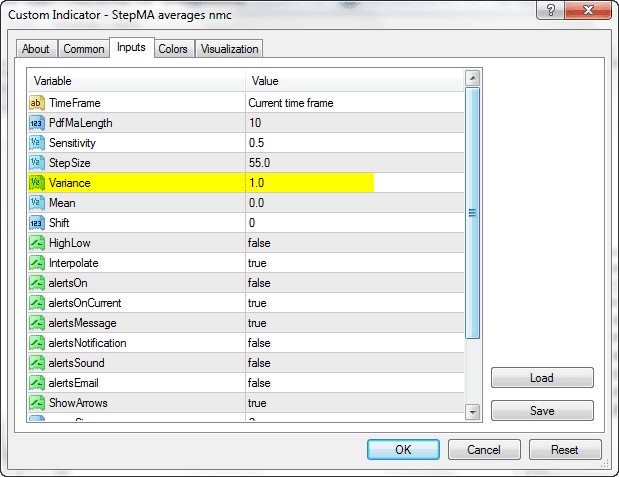Select the Inputs tab
The width and height of the screenshot is (619, 477).
click(131, 47)
